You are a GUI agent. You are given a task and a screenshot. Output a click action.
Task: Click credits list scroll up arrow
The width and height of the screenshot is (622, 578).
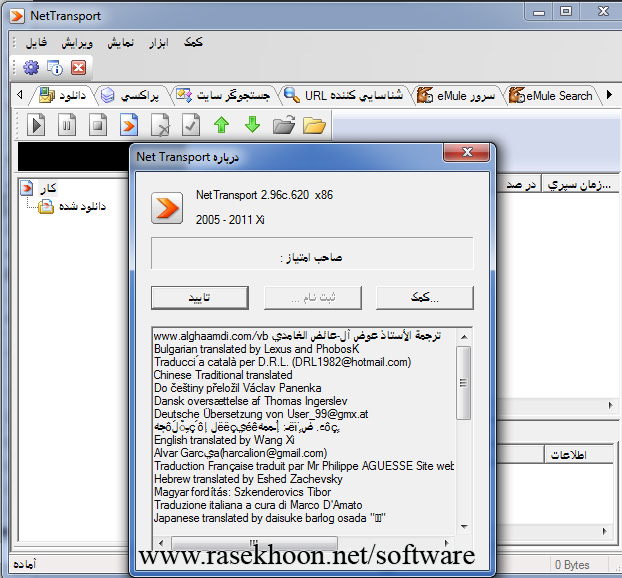(x=464, y=337)
